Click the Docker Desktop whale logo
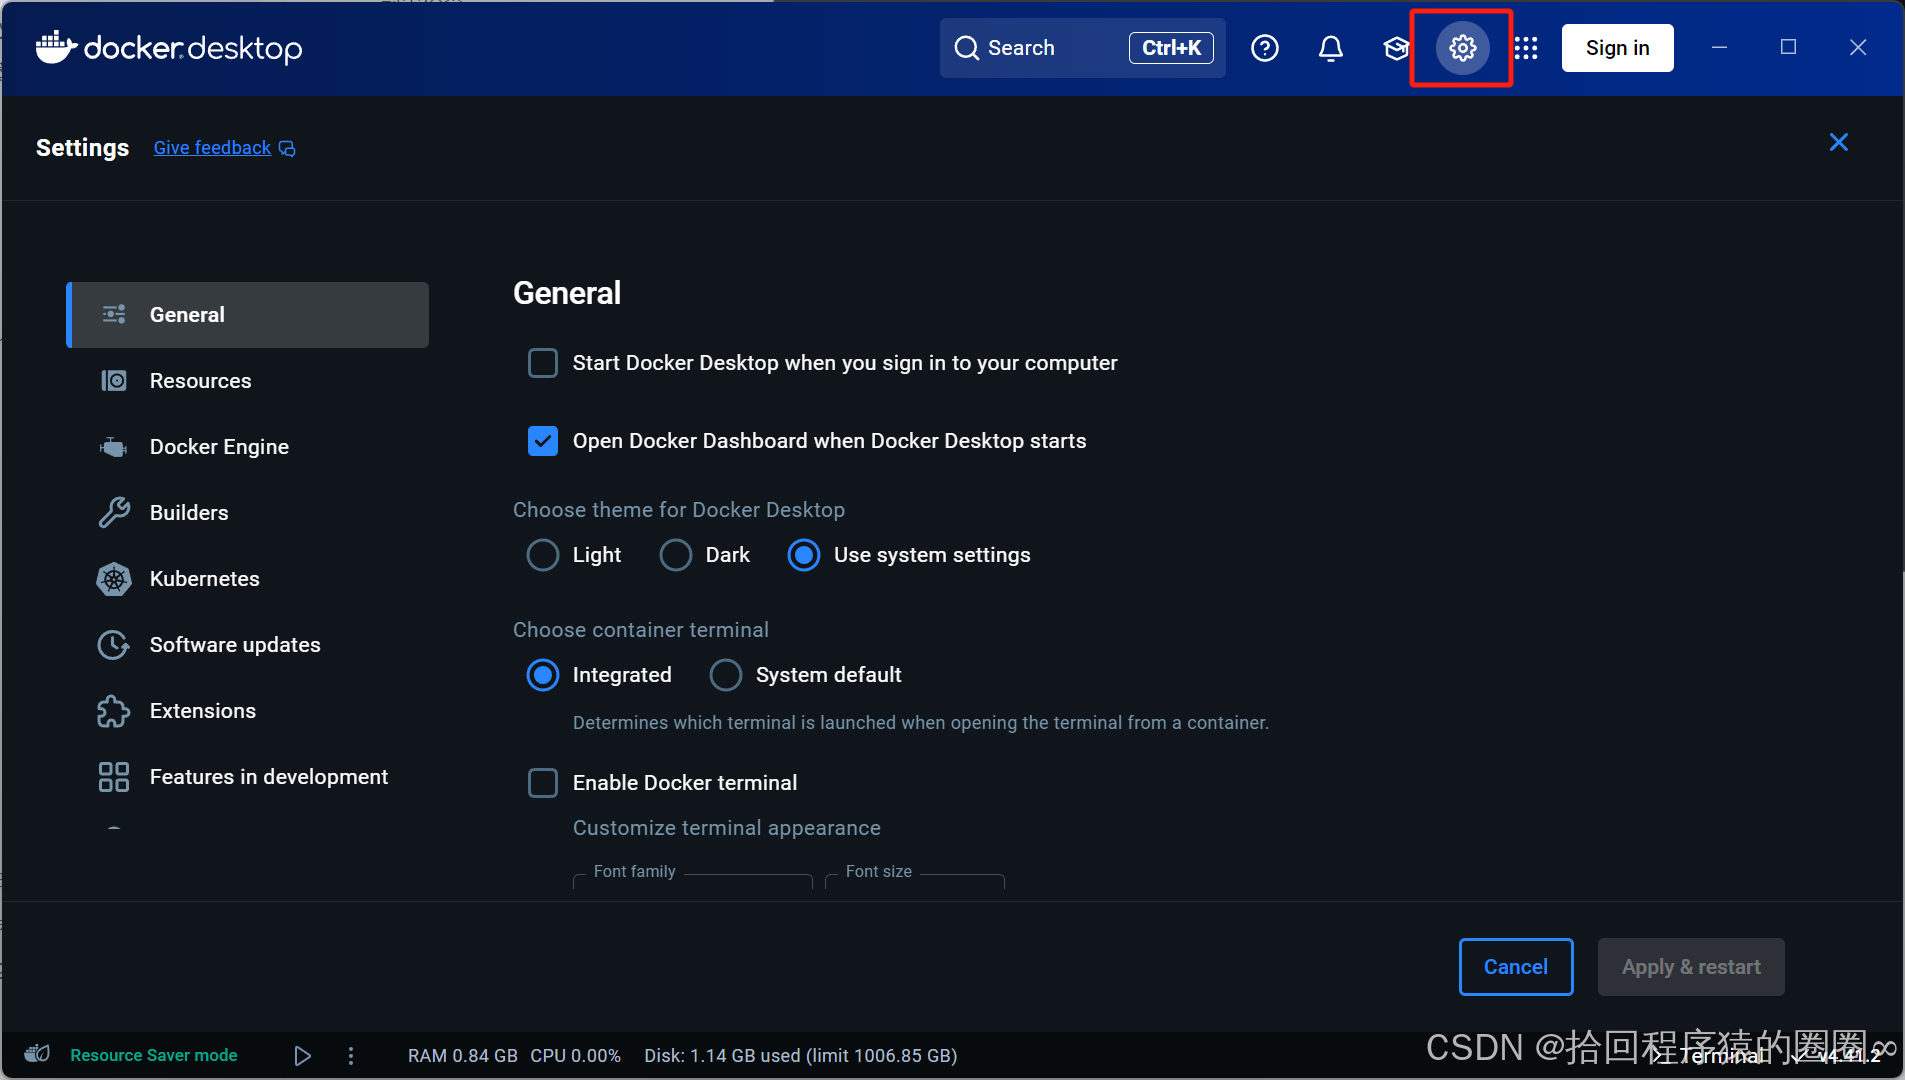The image size is (1905, 1080). pos(56,47)
